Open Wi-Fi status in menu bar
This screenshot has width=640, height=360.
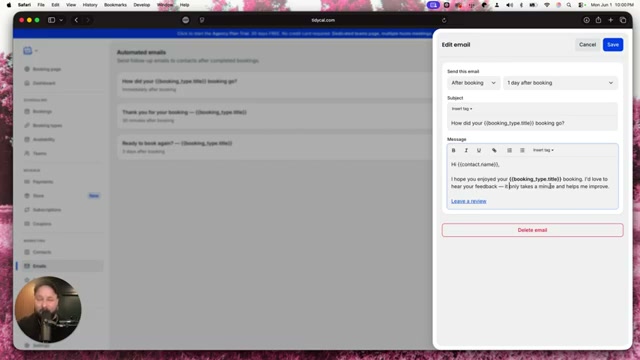coord(547,5)
